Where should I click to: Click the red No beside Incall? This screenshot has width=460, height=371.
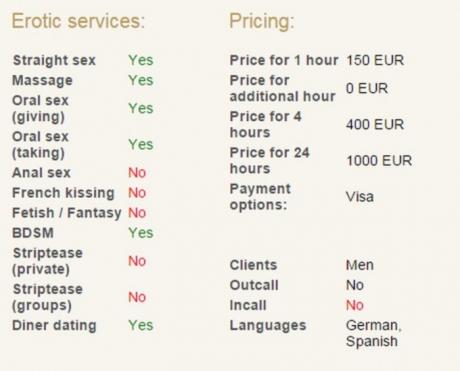[355, 305]
